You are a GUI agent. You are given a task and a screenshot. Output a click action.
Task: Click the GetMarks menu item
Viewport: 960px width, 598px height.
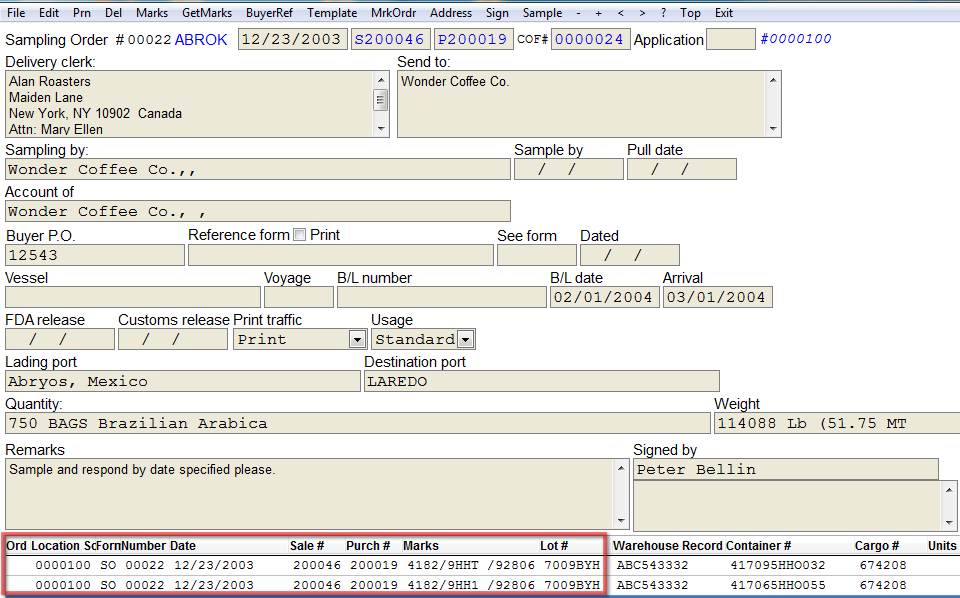pos(207,13)
